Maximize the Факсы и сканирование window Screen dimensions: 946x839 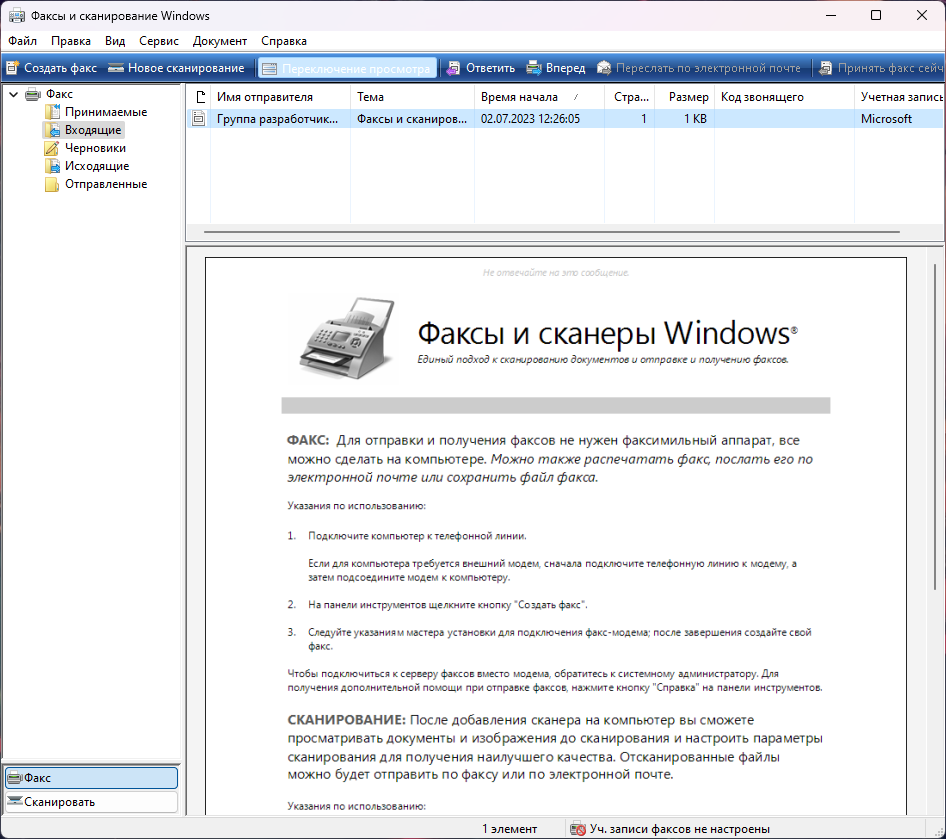coord(876,16)
